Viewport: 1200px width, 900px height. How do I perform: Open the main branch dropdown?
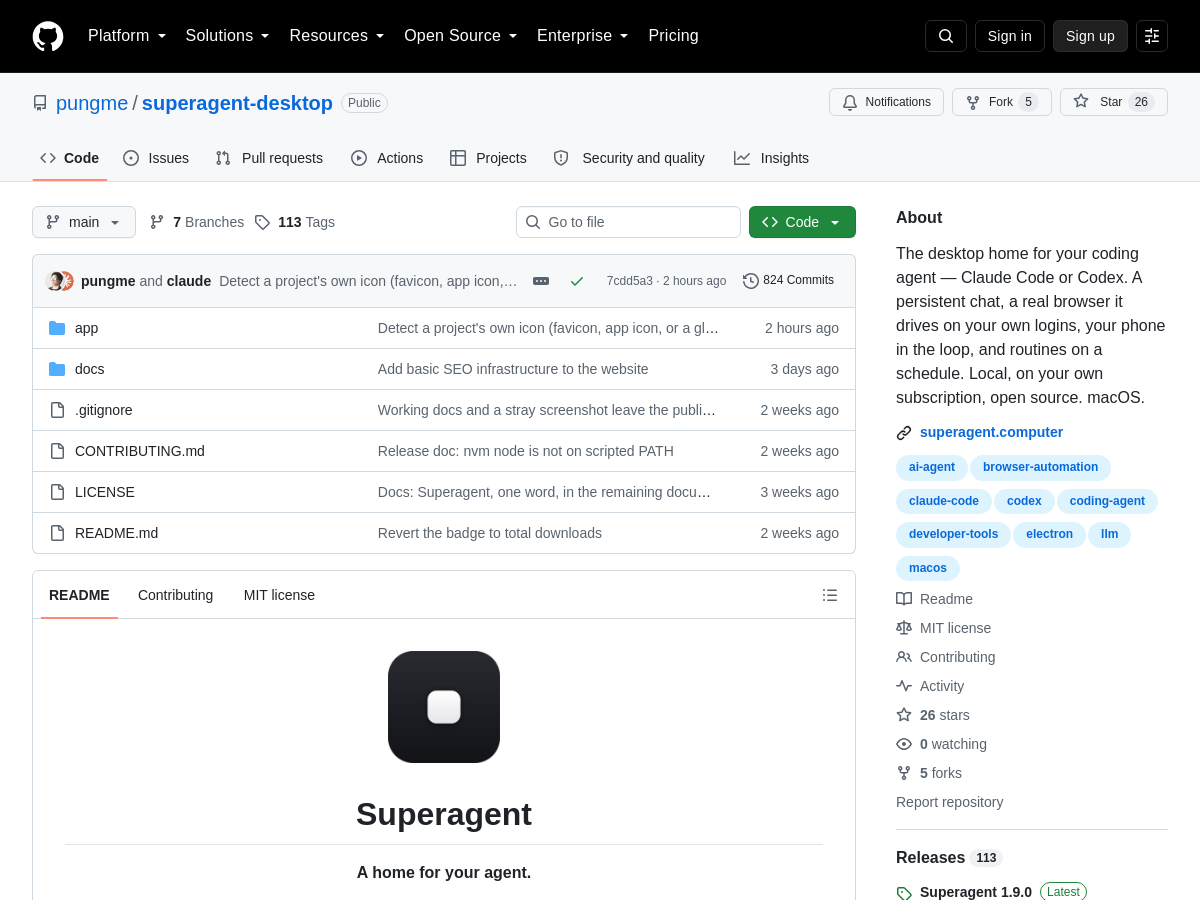[x=84, y=222]
